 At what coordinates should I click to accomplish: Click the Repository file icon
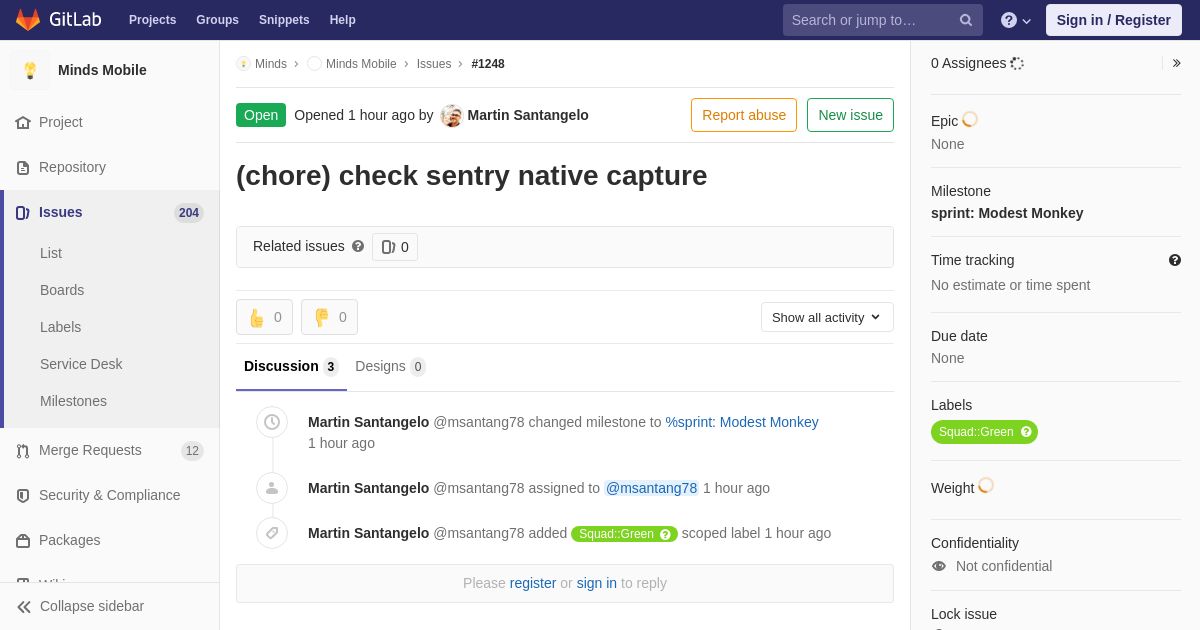(23, 167)
